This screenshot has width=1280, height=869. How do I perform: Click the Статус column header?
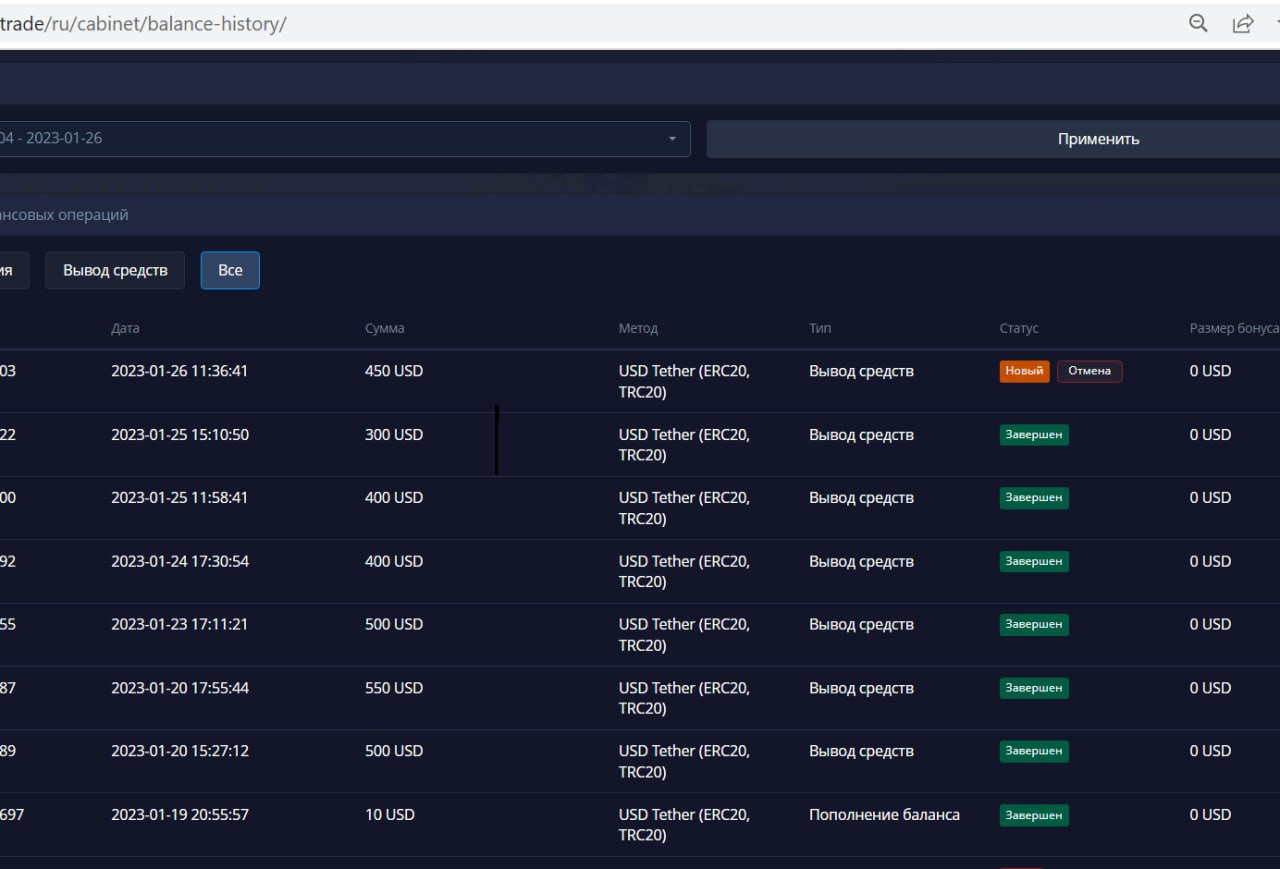coord(1019,328)
